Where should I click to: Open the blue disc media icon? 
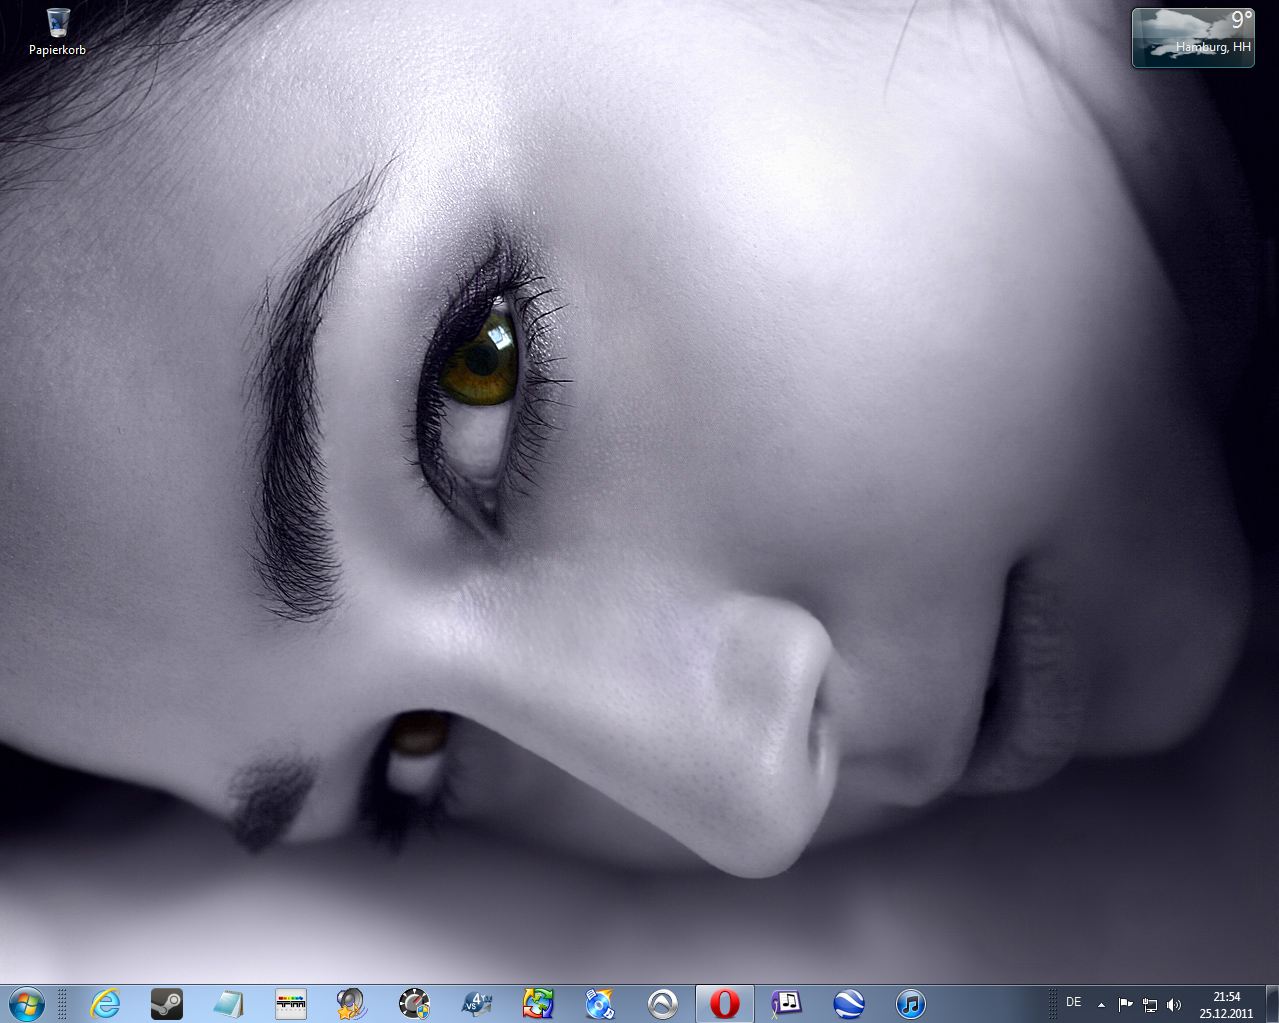click(600, 1003)
